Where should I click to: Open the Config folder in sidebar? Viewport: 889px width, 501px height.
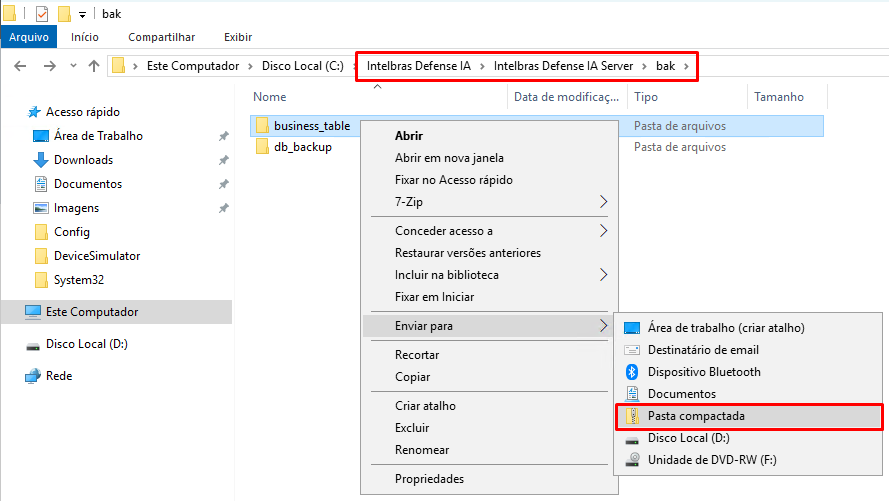(71, 232)
